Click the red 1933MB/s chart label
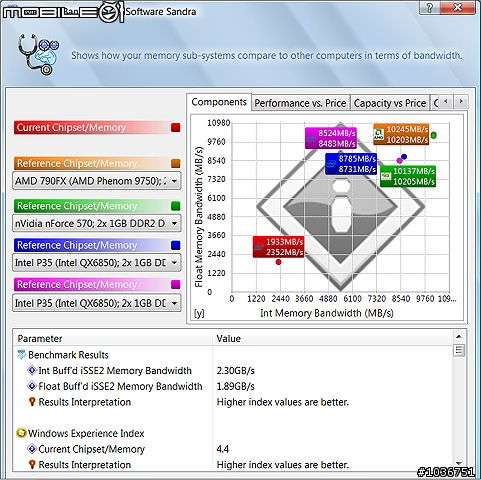The image size is (481, 480). tap(278, 247)
